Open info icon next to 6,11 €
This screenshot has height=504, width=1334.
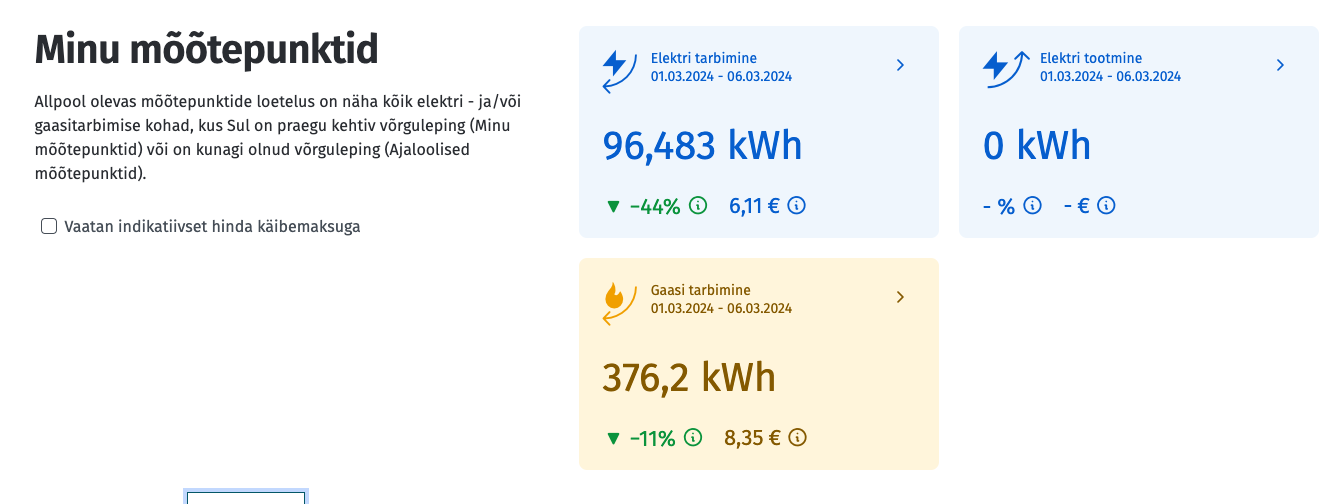click(x=797, y=205)
